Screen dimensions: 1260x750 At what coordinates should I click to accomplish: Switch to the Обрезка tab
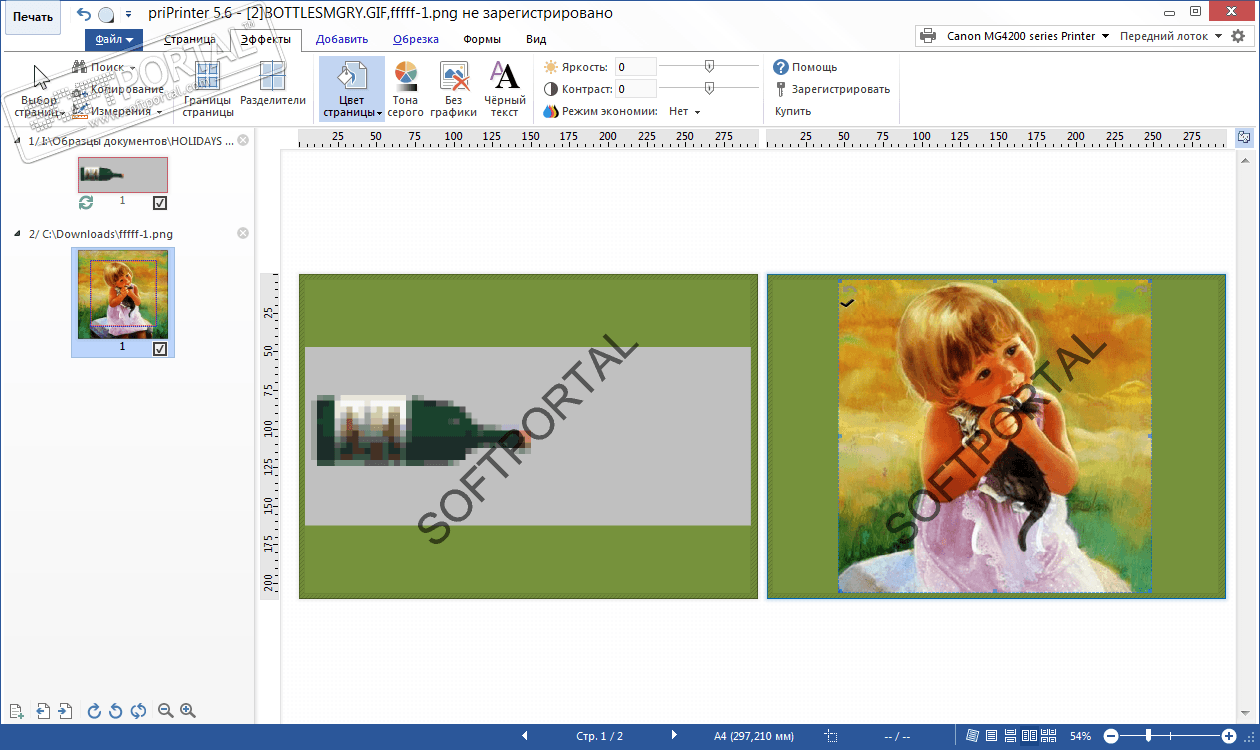coord(416,39)
